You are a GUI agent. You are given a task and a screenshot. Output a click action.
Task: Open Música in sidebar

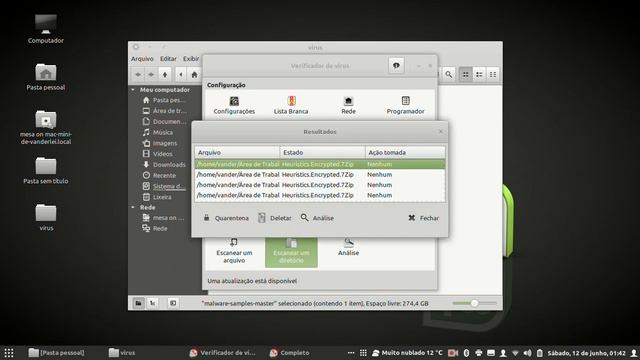click(x=158, y=132)
